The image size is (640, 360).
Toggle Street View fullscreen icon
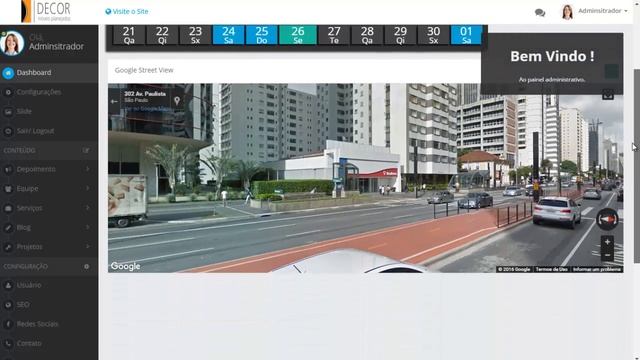point(608,96)
